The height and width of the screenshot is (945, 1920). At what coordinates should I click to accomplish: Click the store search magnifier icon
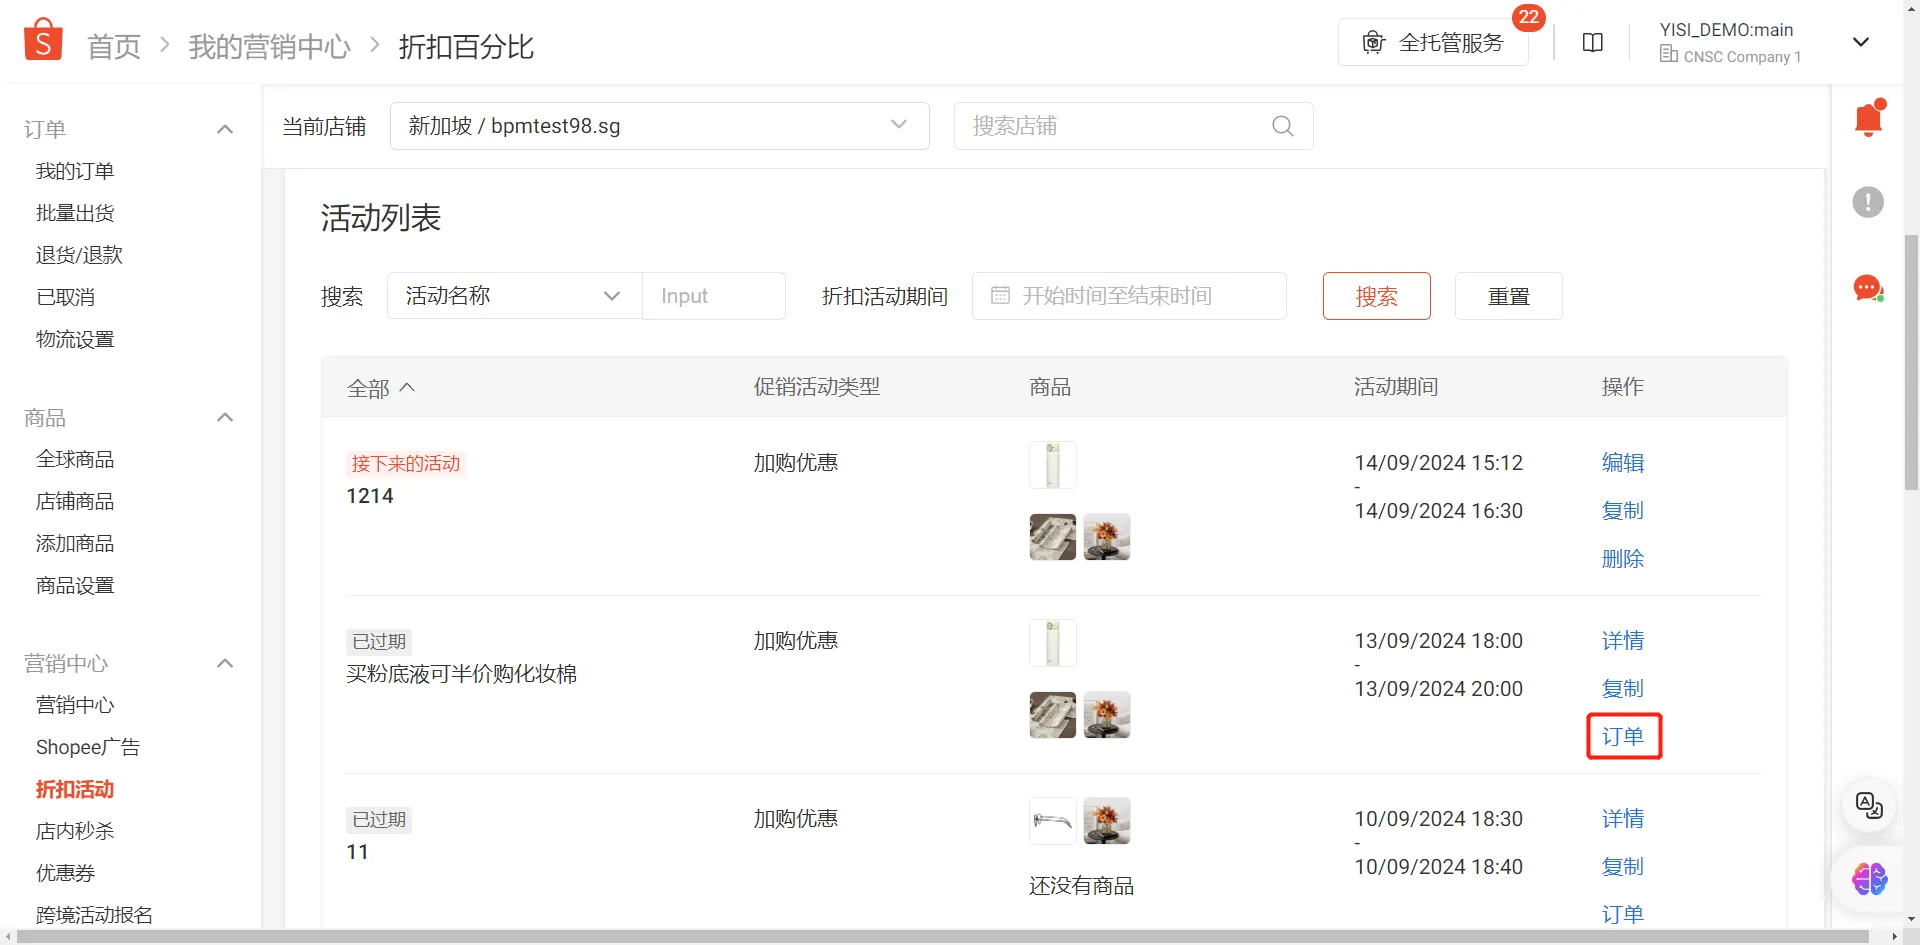click(x=1283, y=126)
